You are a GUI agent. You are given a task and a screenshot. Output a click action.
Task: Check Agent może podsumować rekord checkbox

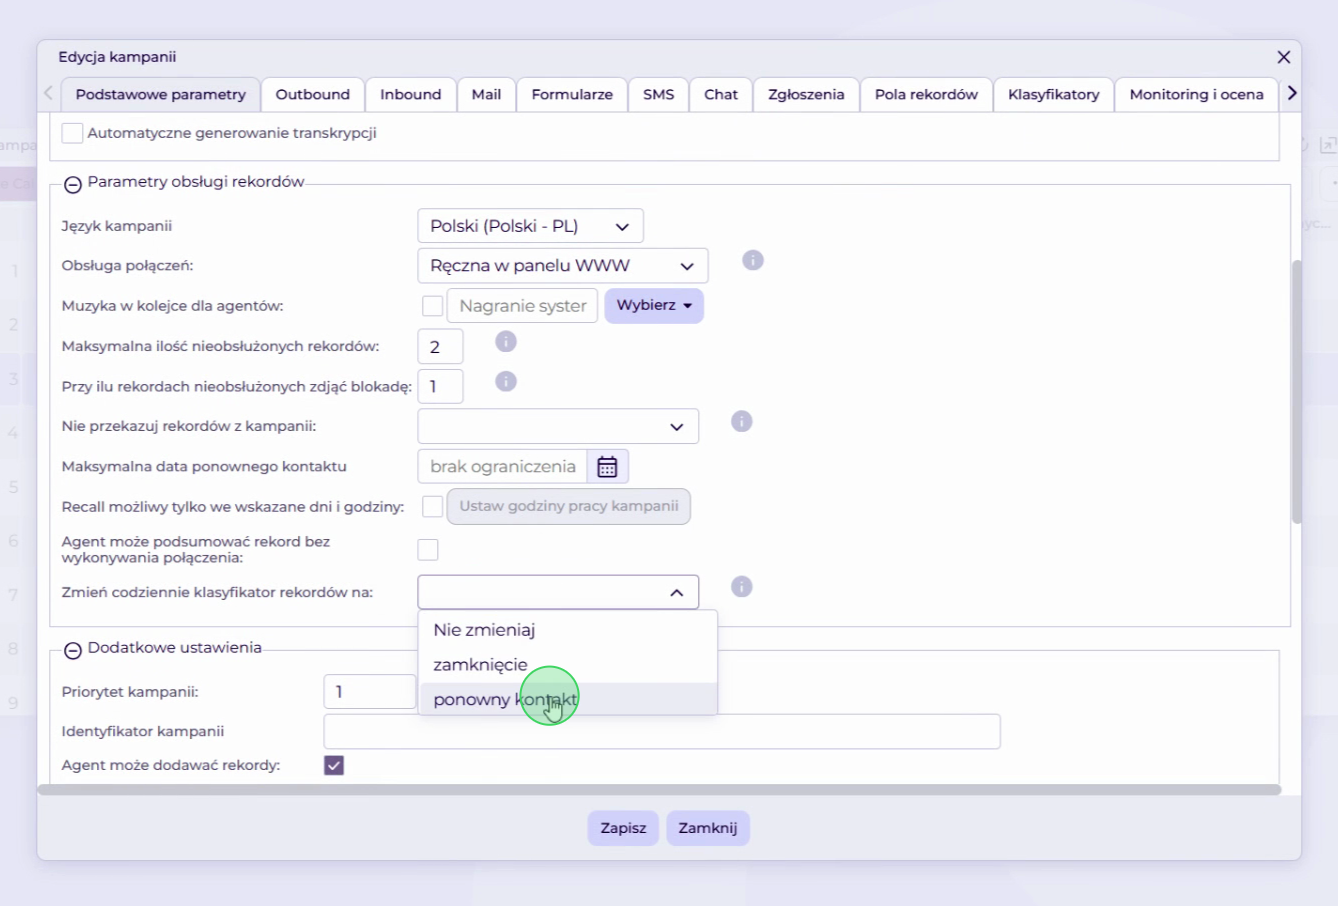[x=428, y=550]
